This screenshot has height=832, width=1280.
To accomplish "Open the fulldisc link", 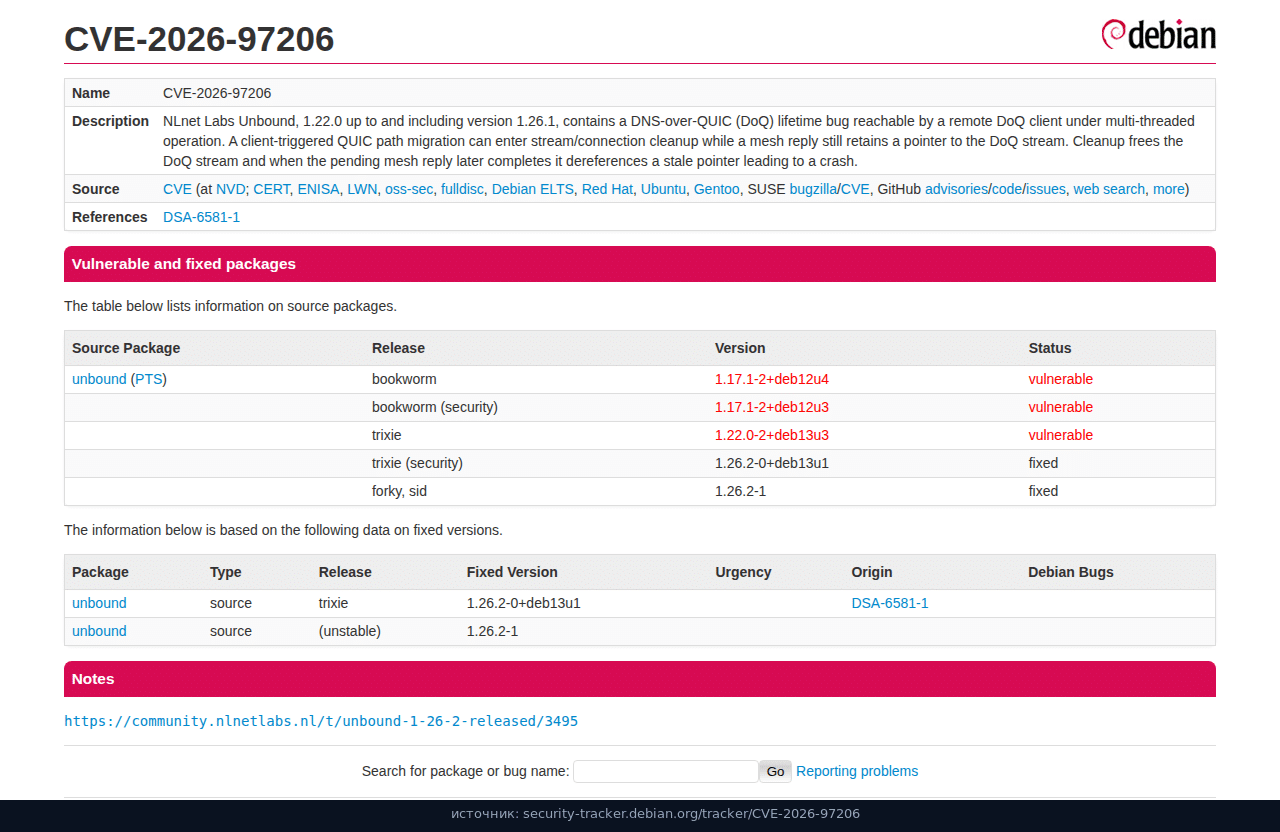I will (x=462, y=189).
